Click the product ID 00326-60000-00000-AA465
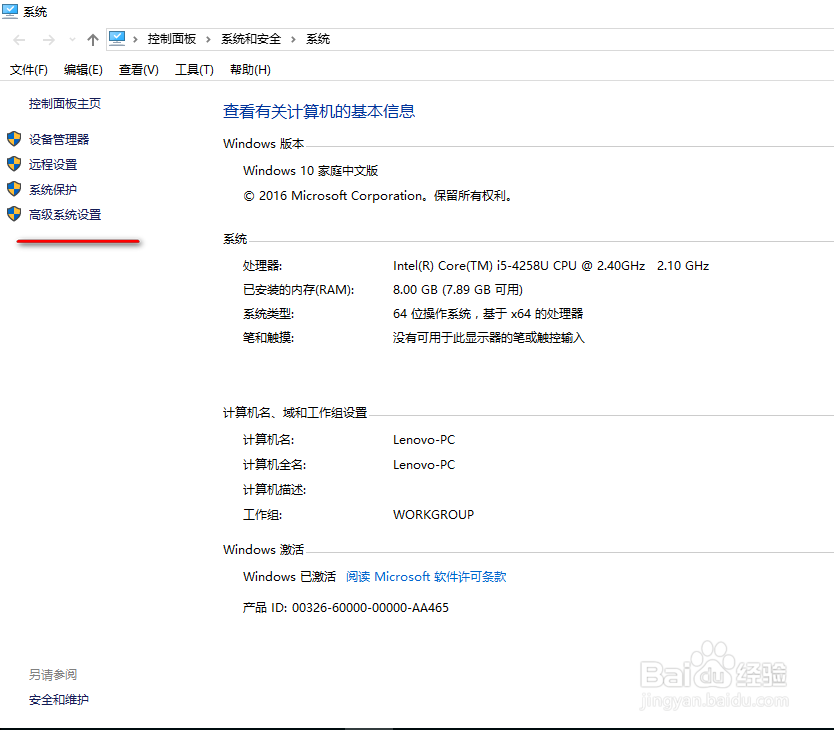This screenshot has width=834, height=730. (370, 608)
